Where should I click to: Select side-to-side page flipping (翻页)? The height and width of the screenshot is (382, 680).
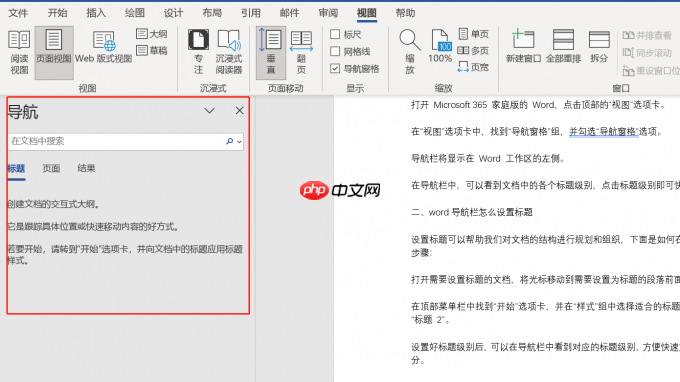301,52
